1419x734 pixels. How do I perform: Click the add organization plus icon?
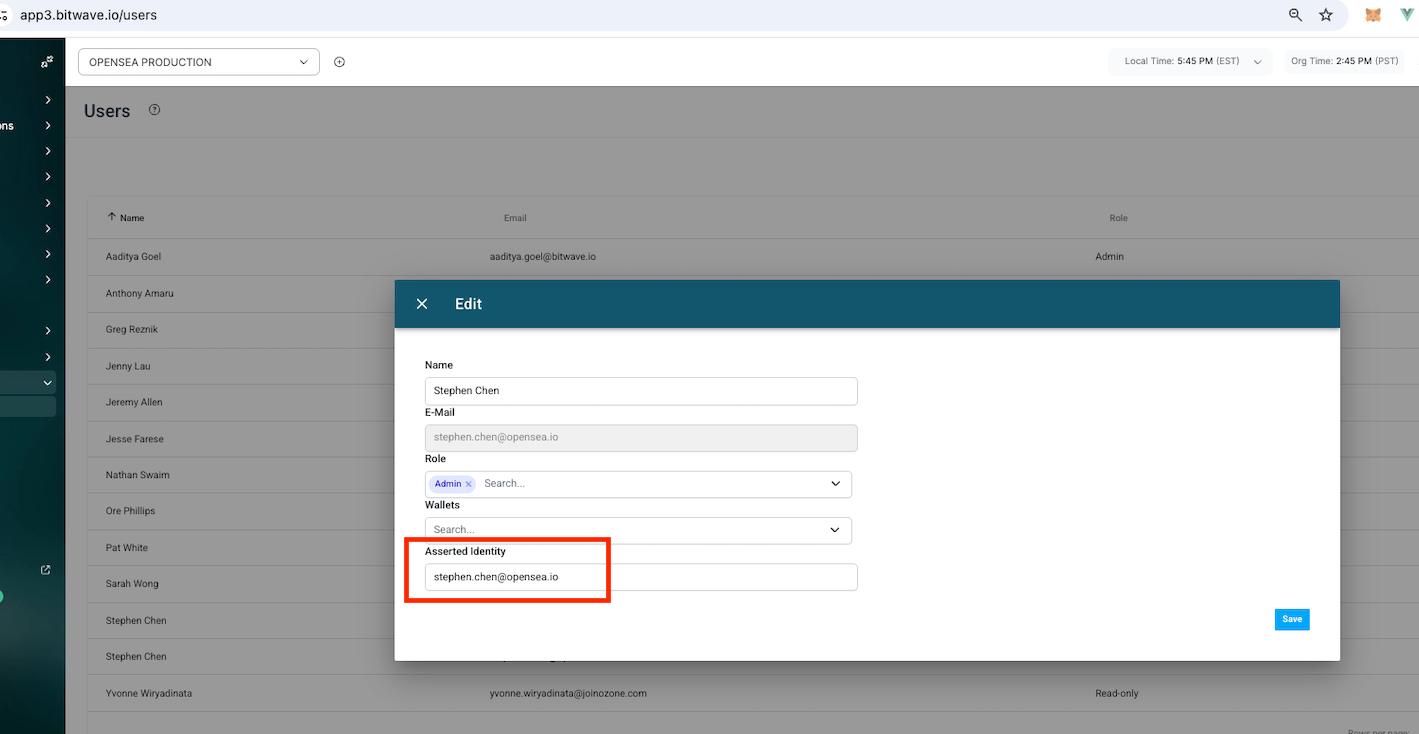(x=339, y=62)
